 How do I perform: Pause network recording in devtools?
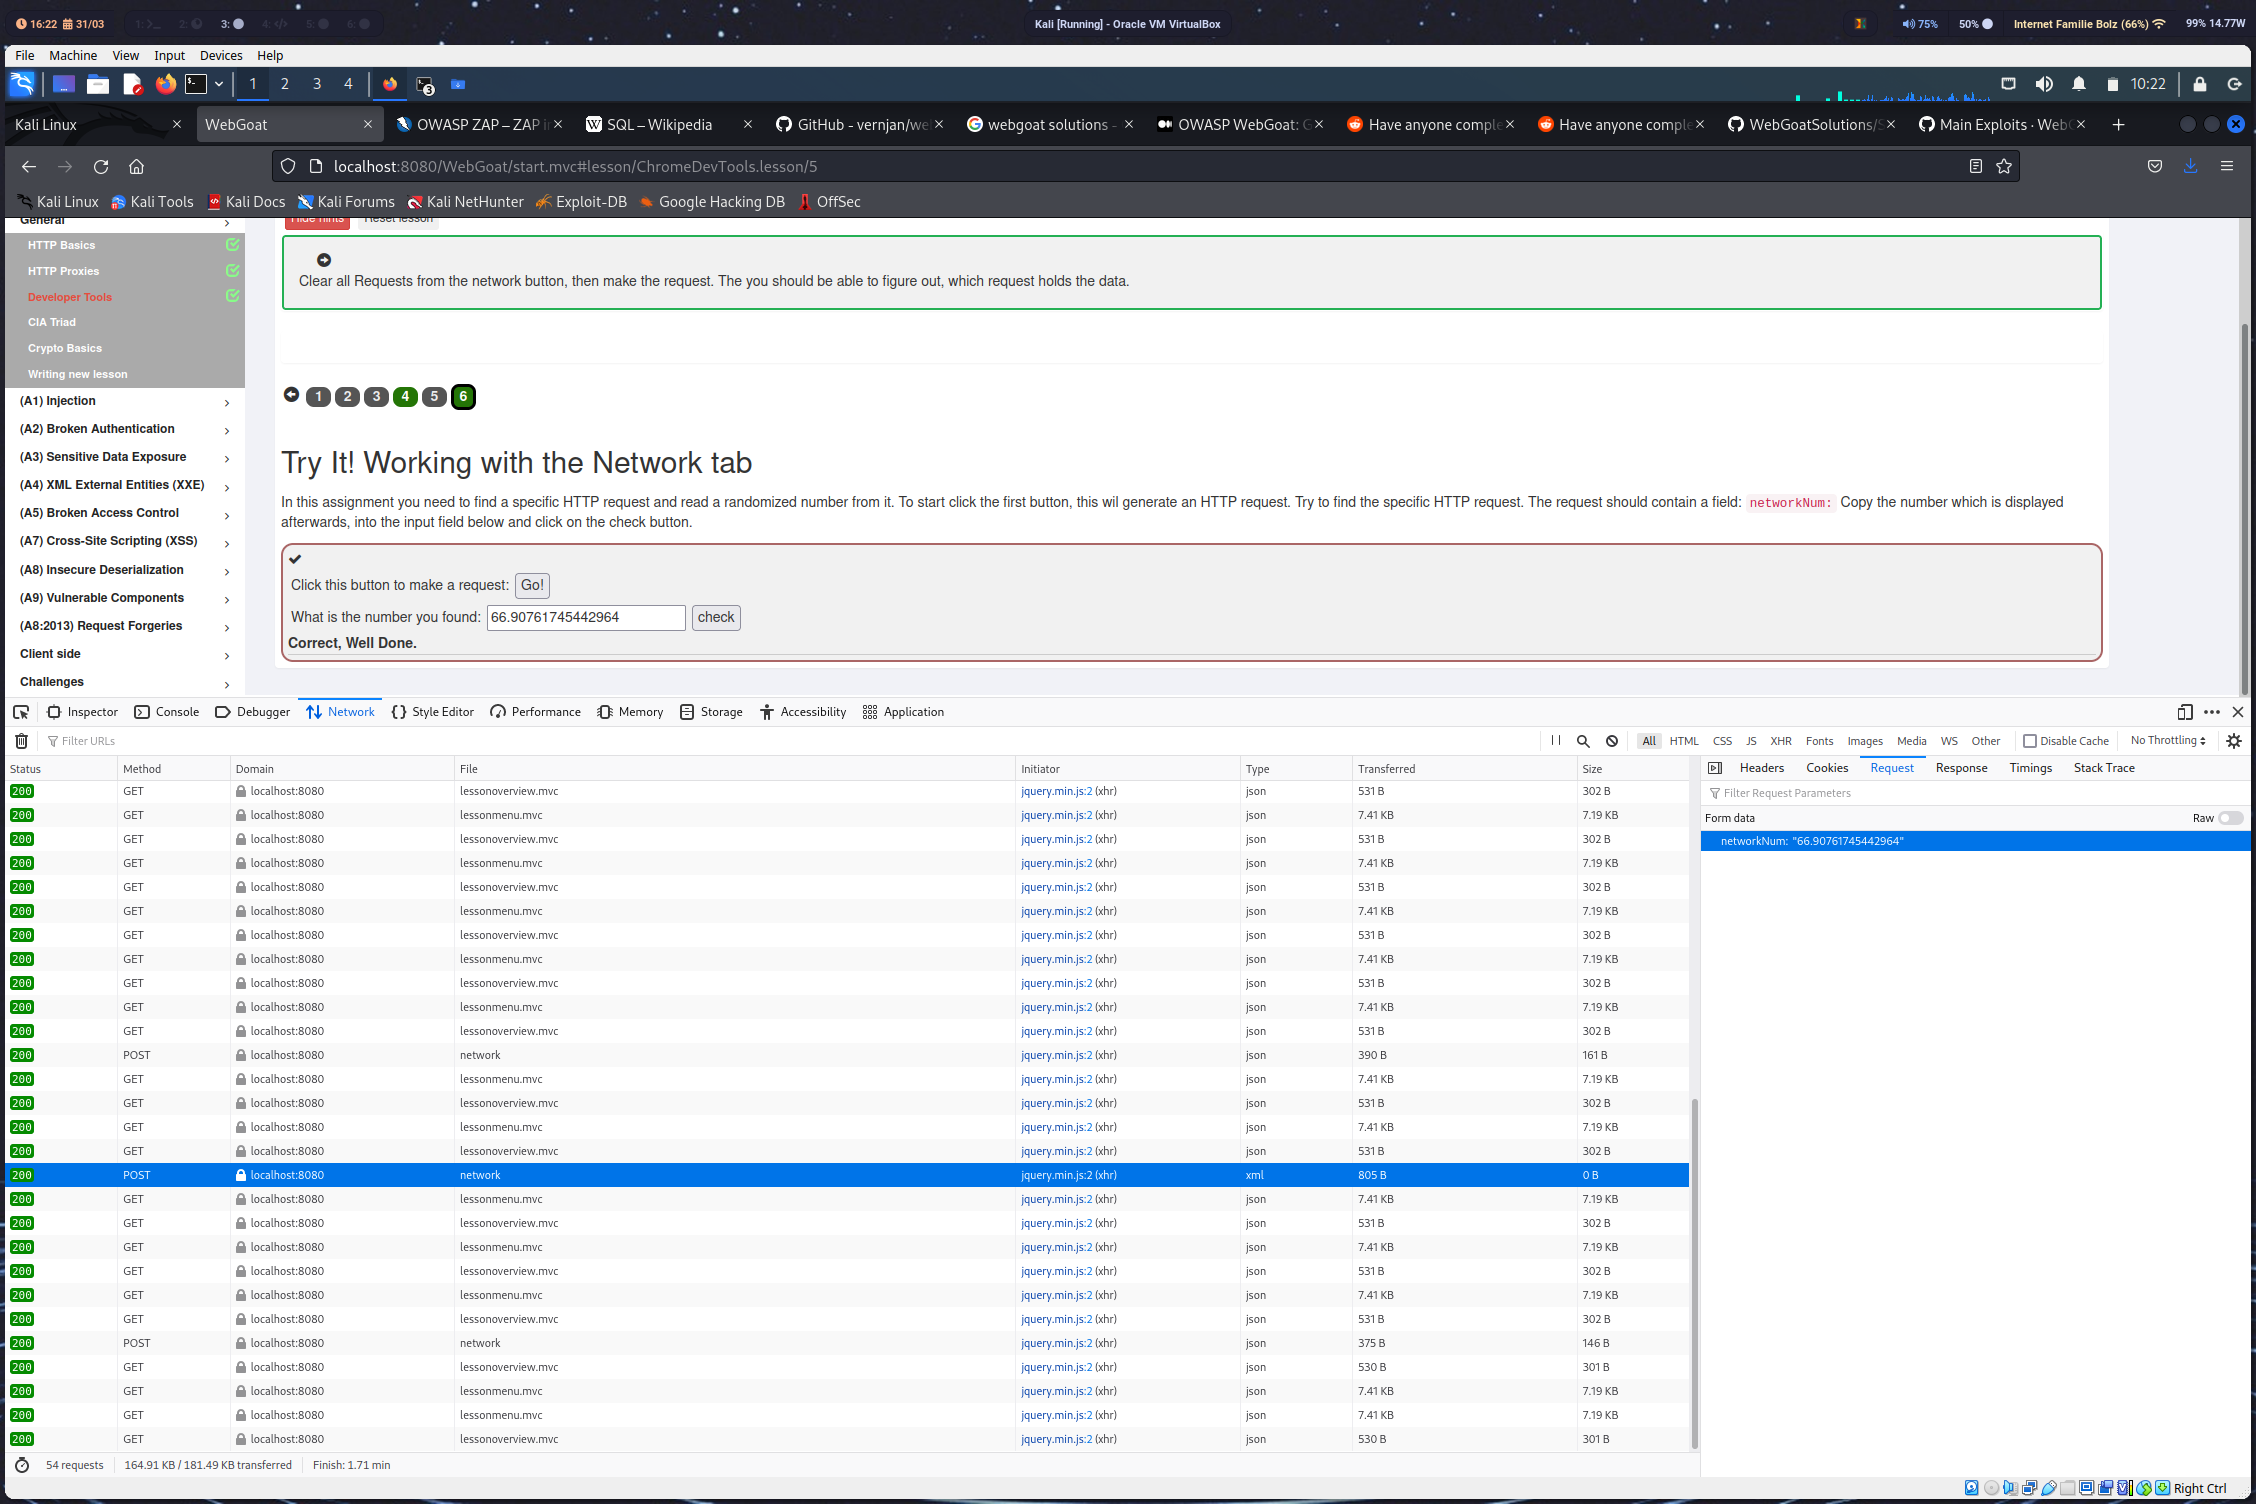(x=1555, y=741)
